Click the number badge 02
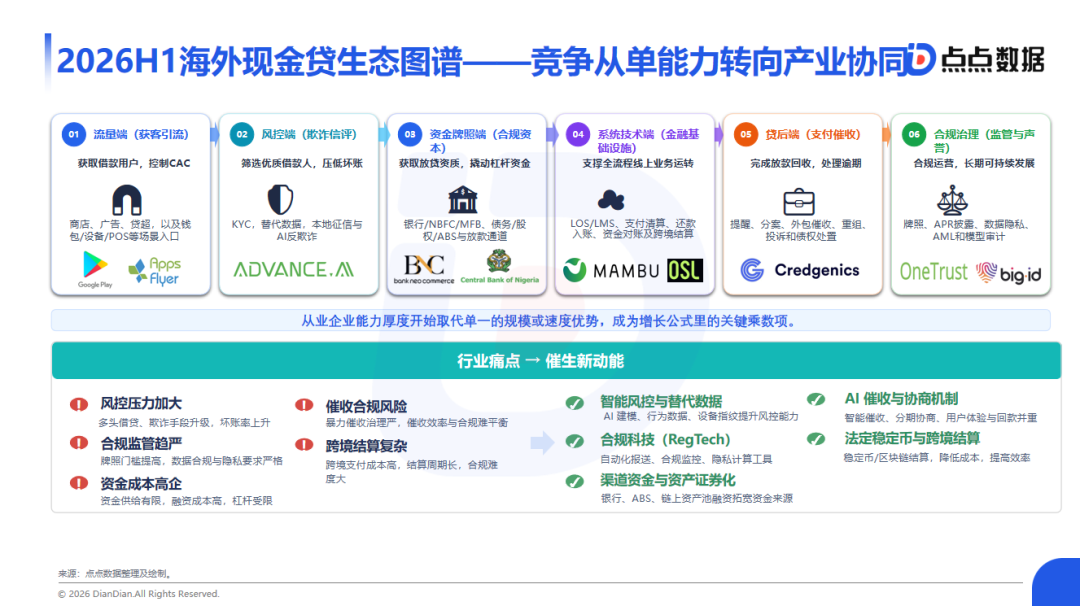Viewport: 1080px width, 606px height. pyautogui.click(x=242, y=134)
